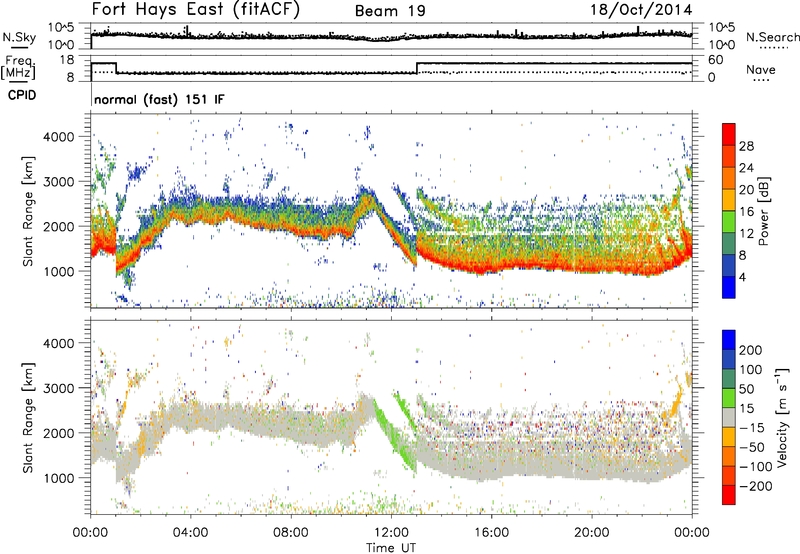
Task: Click 'Slant Range [km]' label of power panel
Action: point(29,211)
